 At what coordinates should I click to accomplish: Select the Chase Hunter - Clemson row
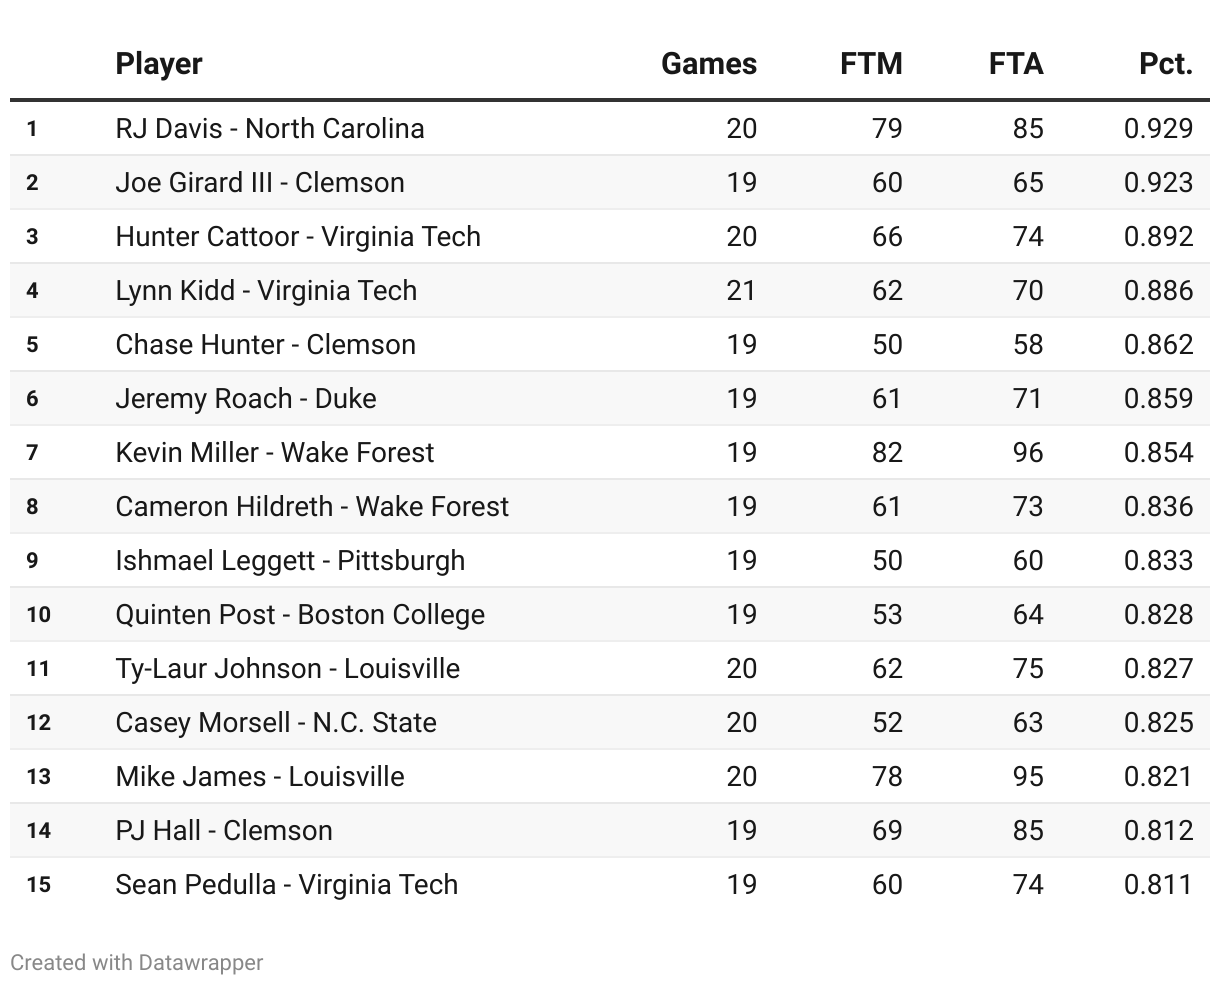tap(265, 344)
